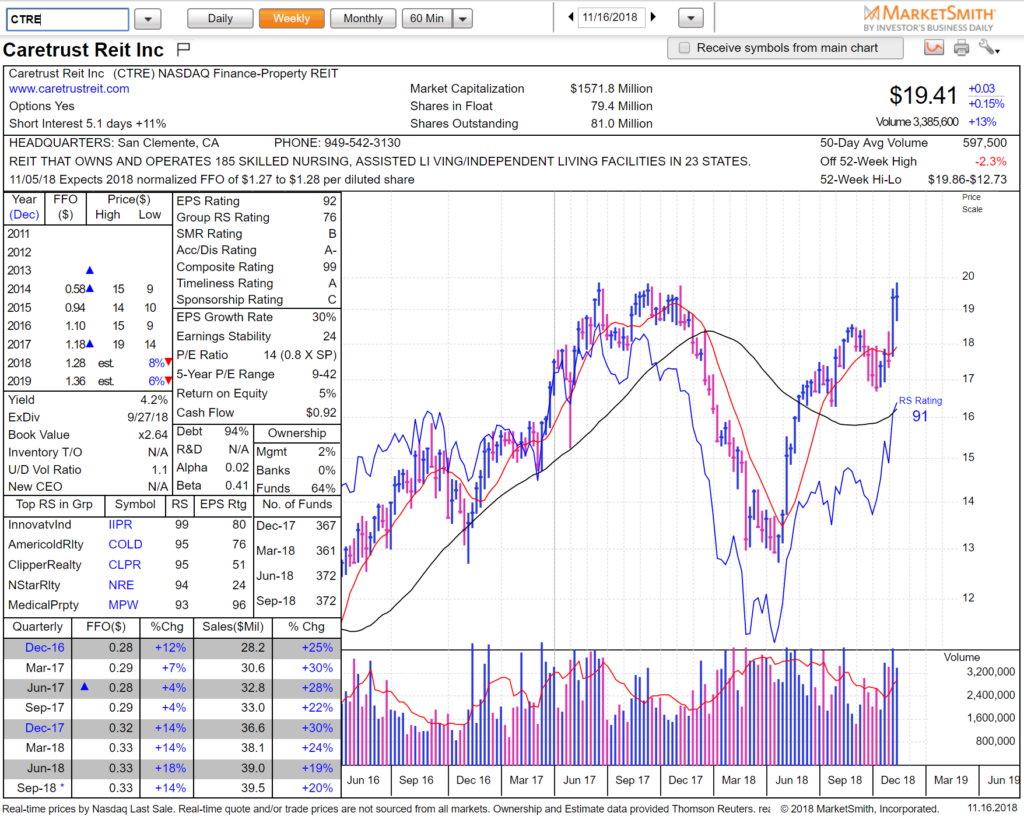Click the 52-Week Hi-Lo $19.86-$12.73 value
Viewport: 1024px width, 816px height.
point(967,180)
